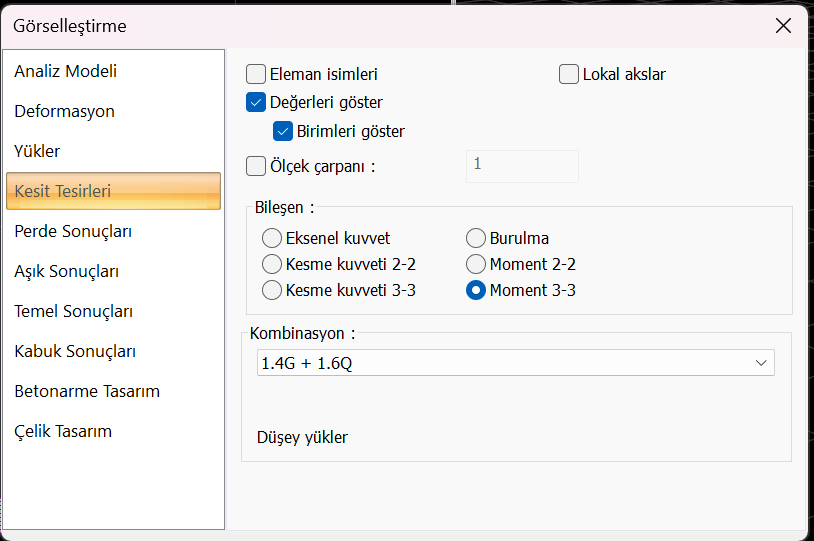Uncheck Değerleri göster option
814x541 pixels.
pos(256,102)
